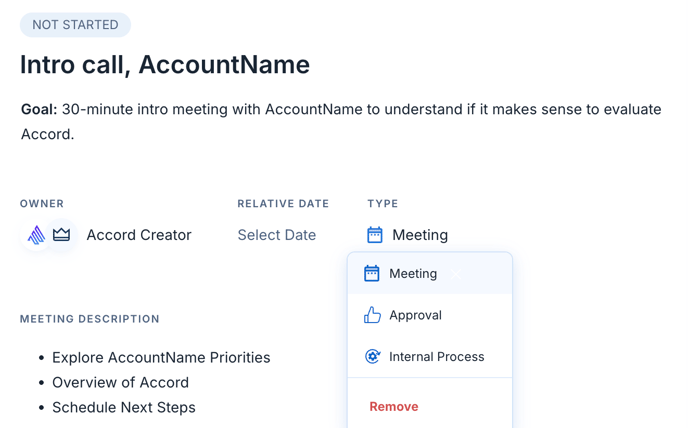Click the NOT STARTED status badge

point(75,25)
